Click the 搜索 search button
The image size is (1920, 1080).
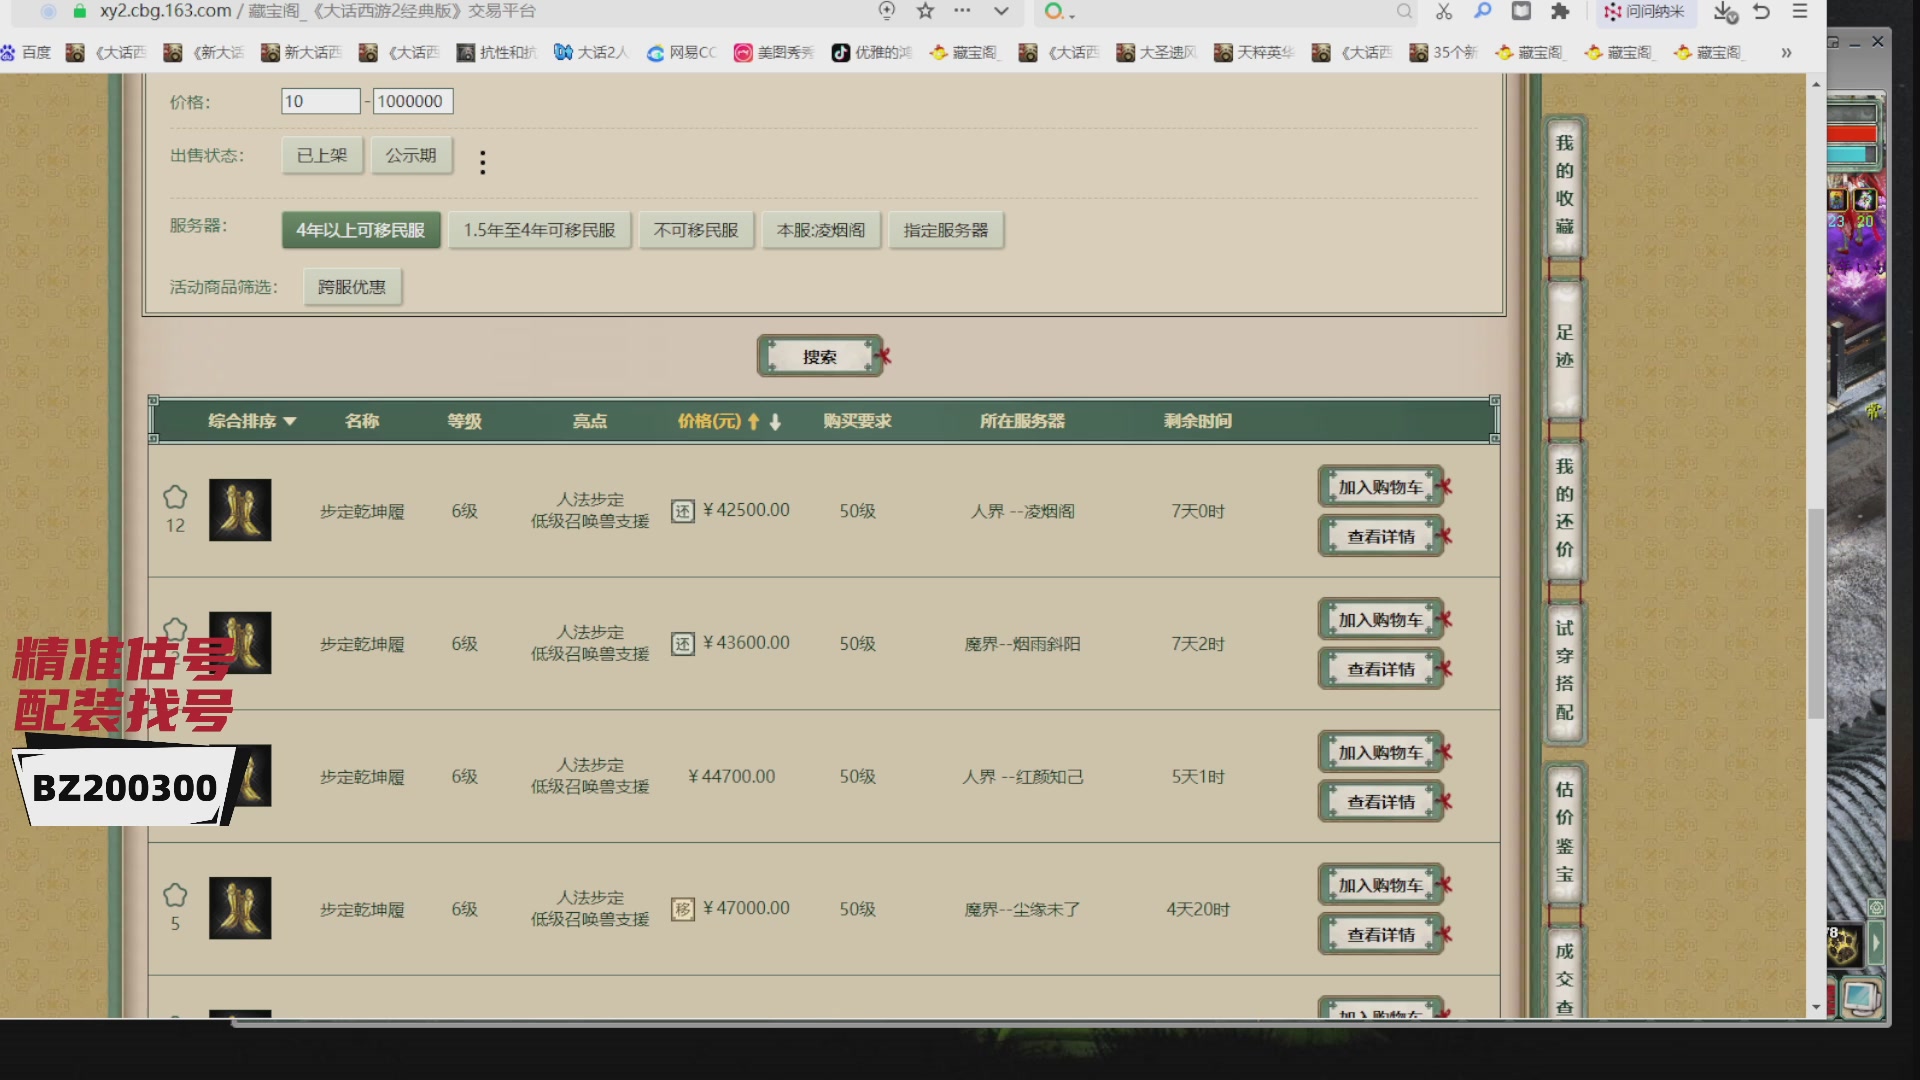pyautogui.click(x=819, y=356)
